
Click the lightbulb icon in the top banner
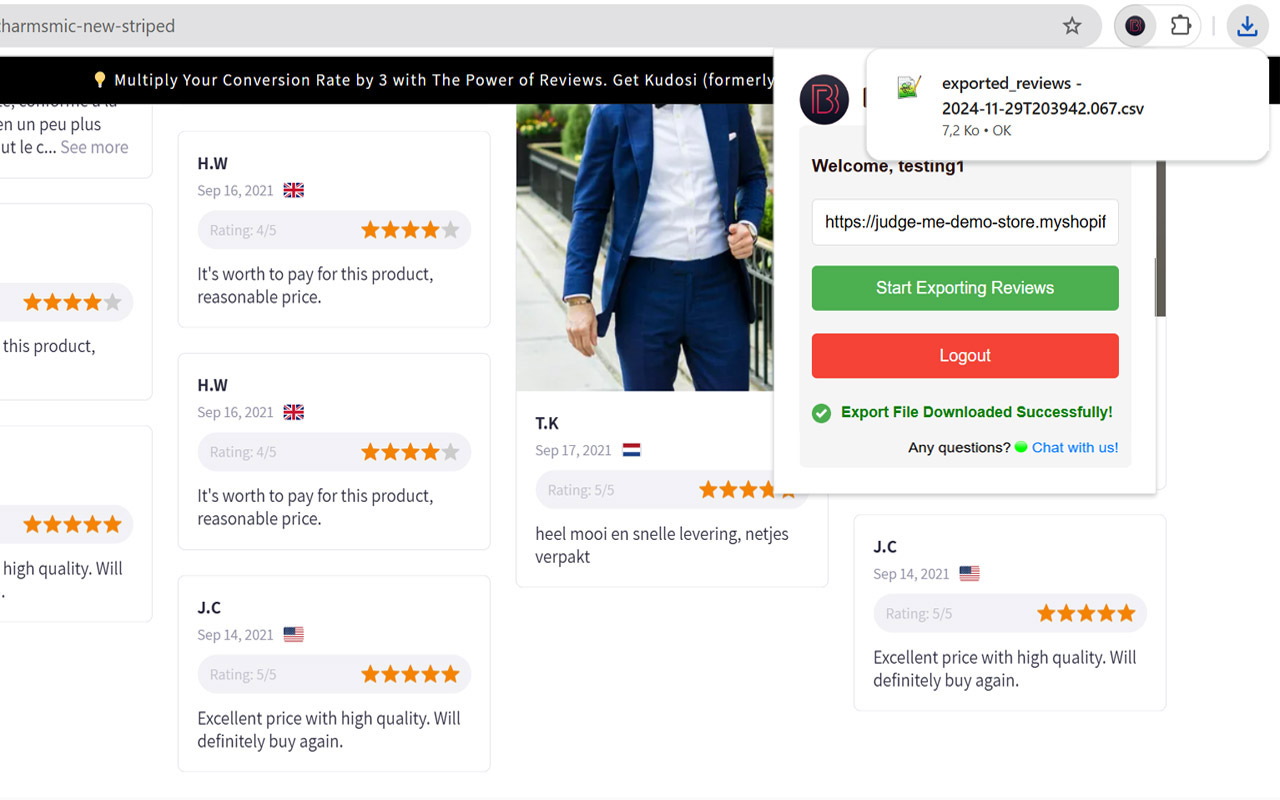pyautogui.click(x=99, y=79)
